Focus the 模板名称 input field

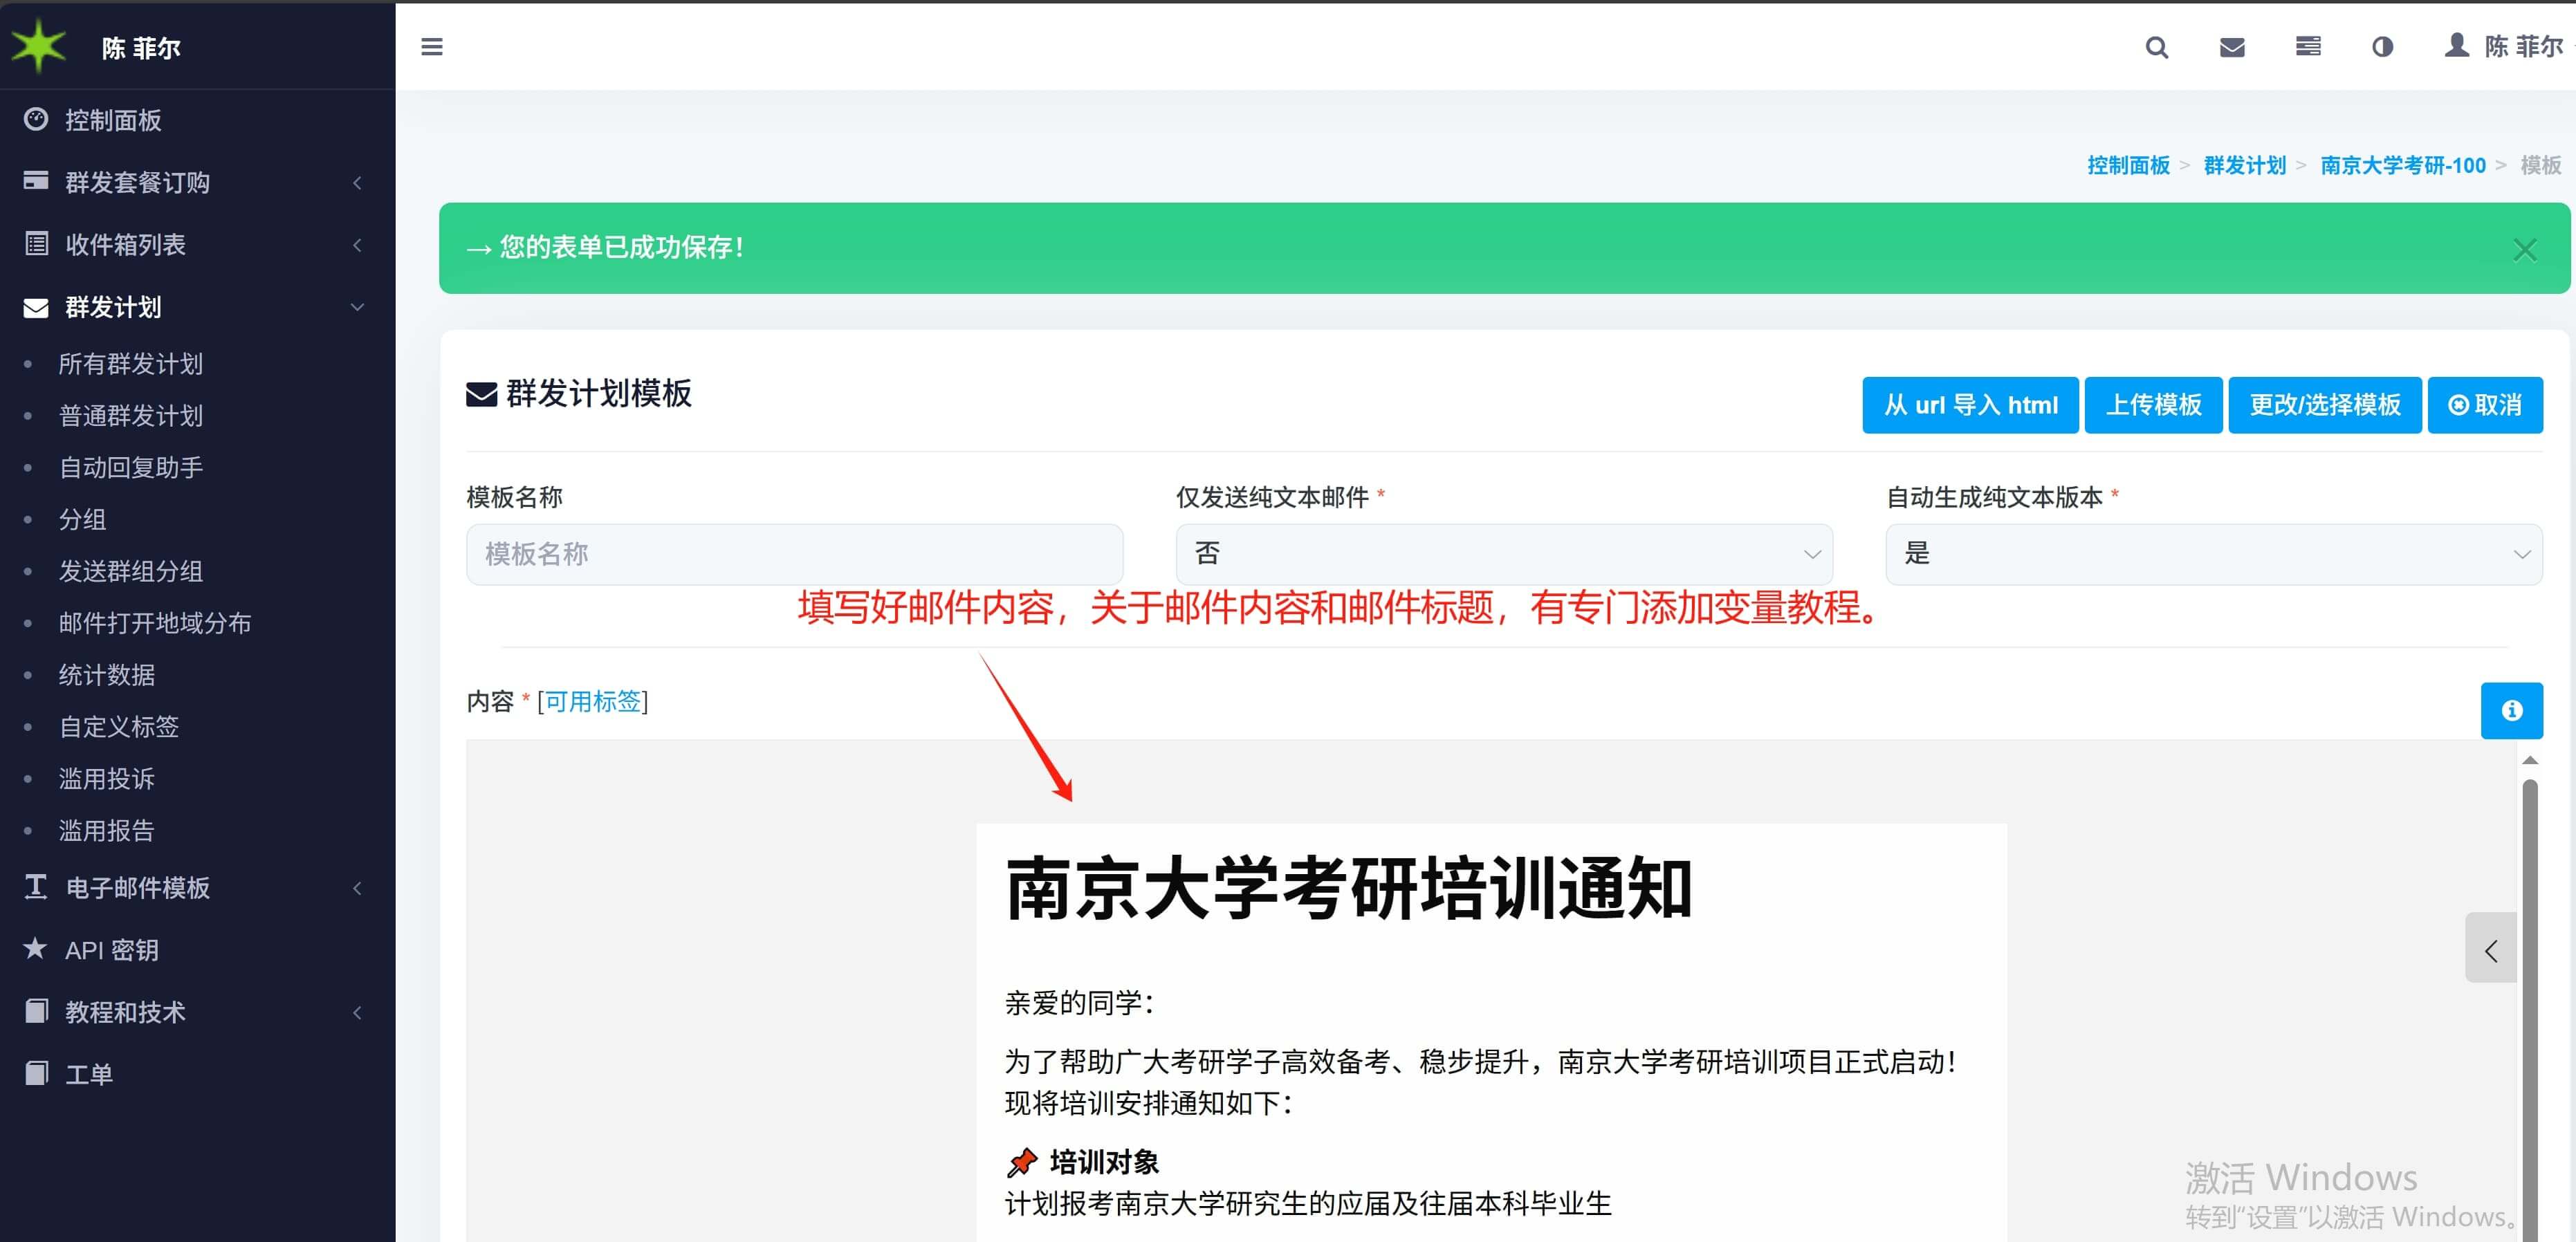pyautogui.click(x=795, y=554)
